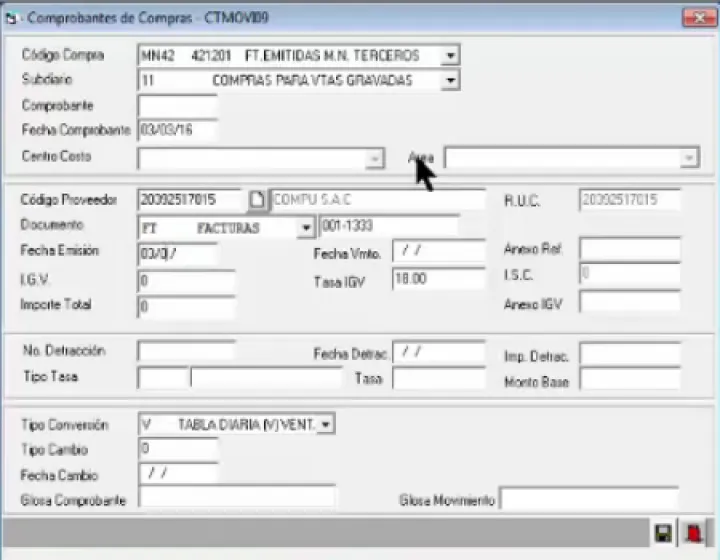This screenshot has height=560, width=720.
Task: Focus the Importe Total field
Action: click(187, 308)
